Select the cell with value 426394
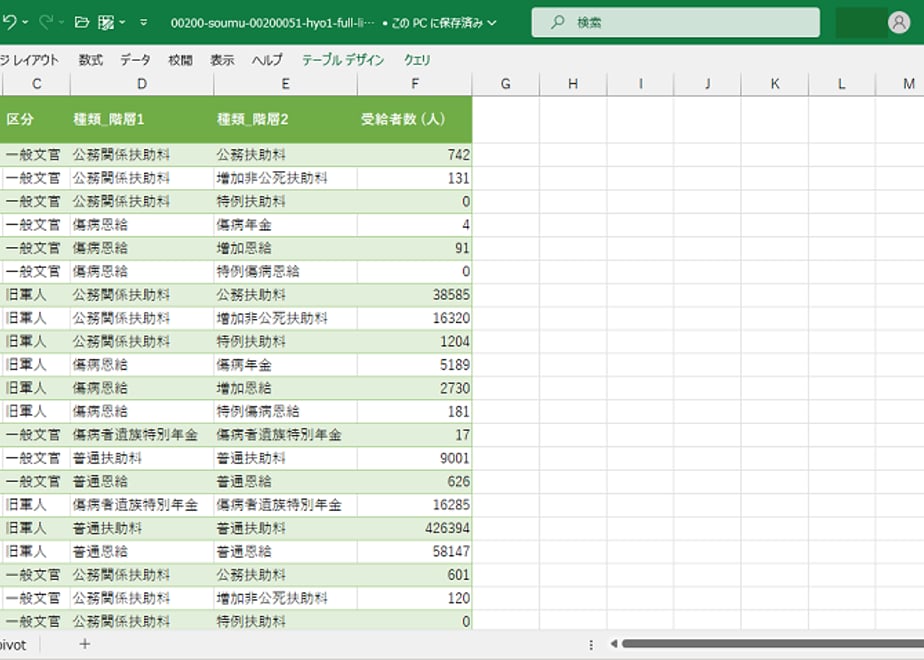This screenshot has height=660, width=924. point(415,528)
